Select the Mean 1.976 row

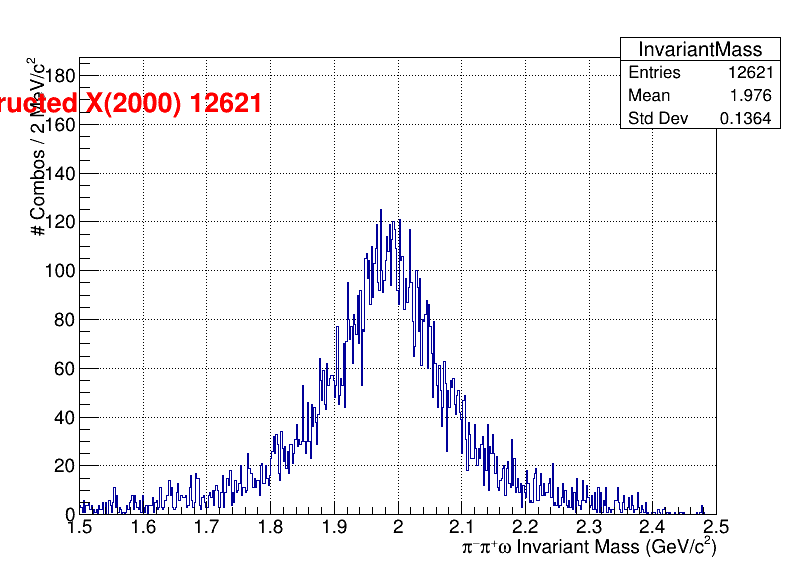pyautogui.click(x=701, y=95)
